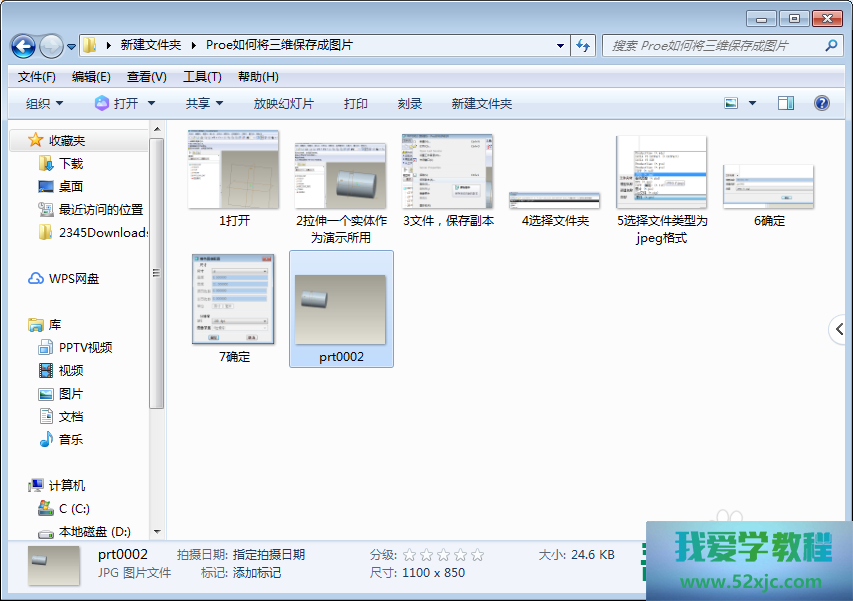Toggle the preview pane icon
This screenshot has height=601, width=853.
pos(785,103)
